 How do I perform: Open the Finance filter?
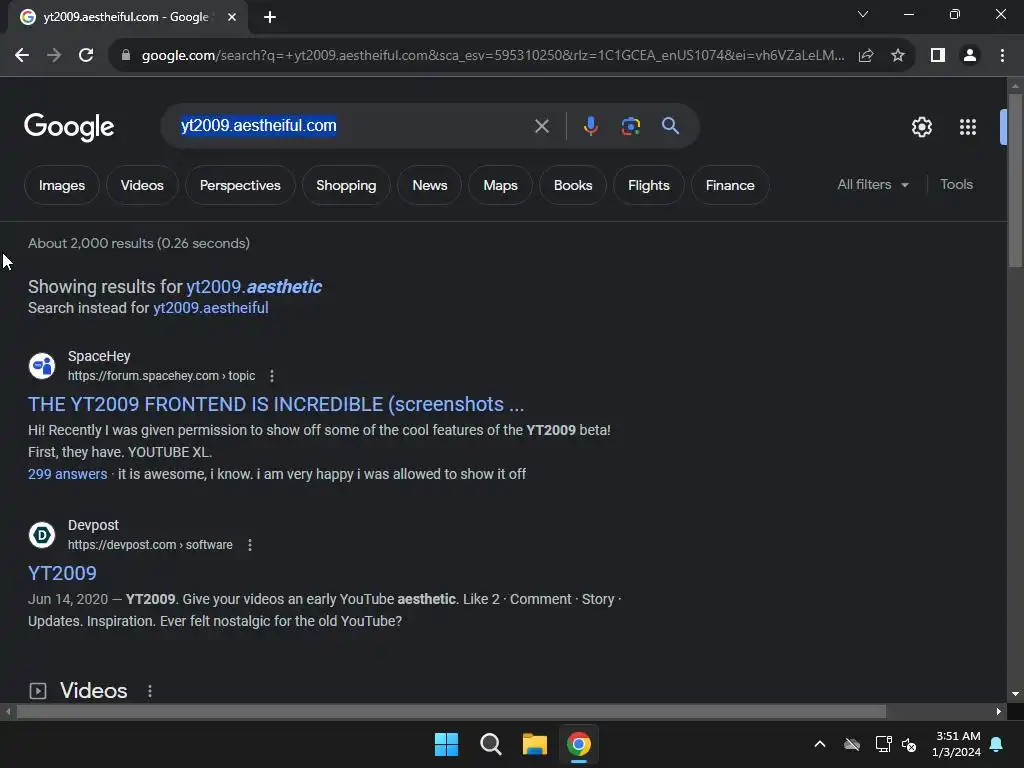coord(730,185)
